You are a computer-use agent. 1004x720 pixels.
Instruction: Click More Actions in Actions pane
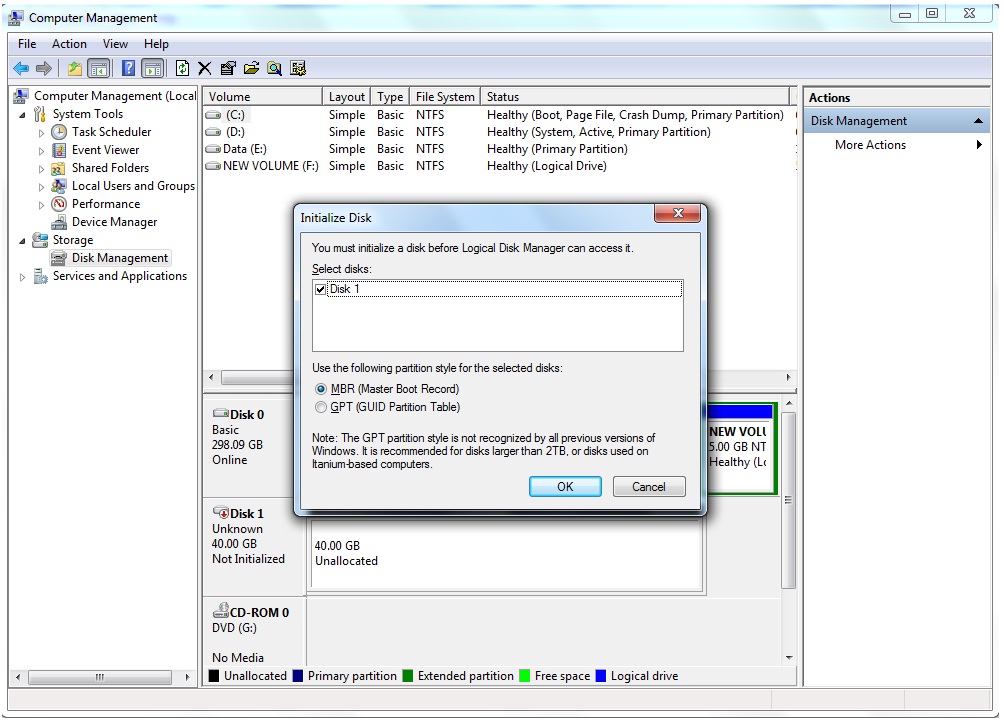coord(870,145)
